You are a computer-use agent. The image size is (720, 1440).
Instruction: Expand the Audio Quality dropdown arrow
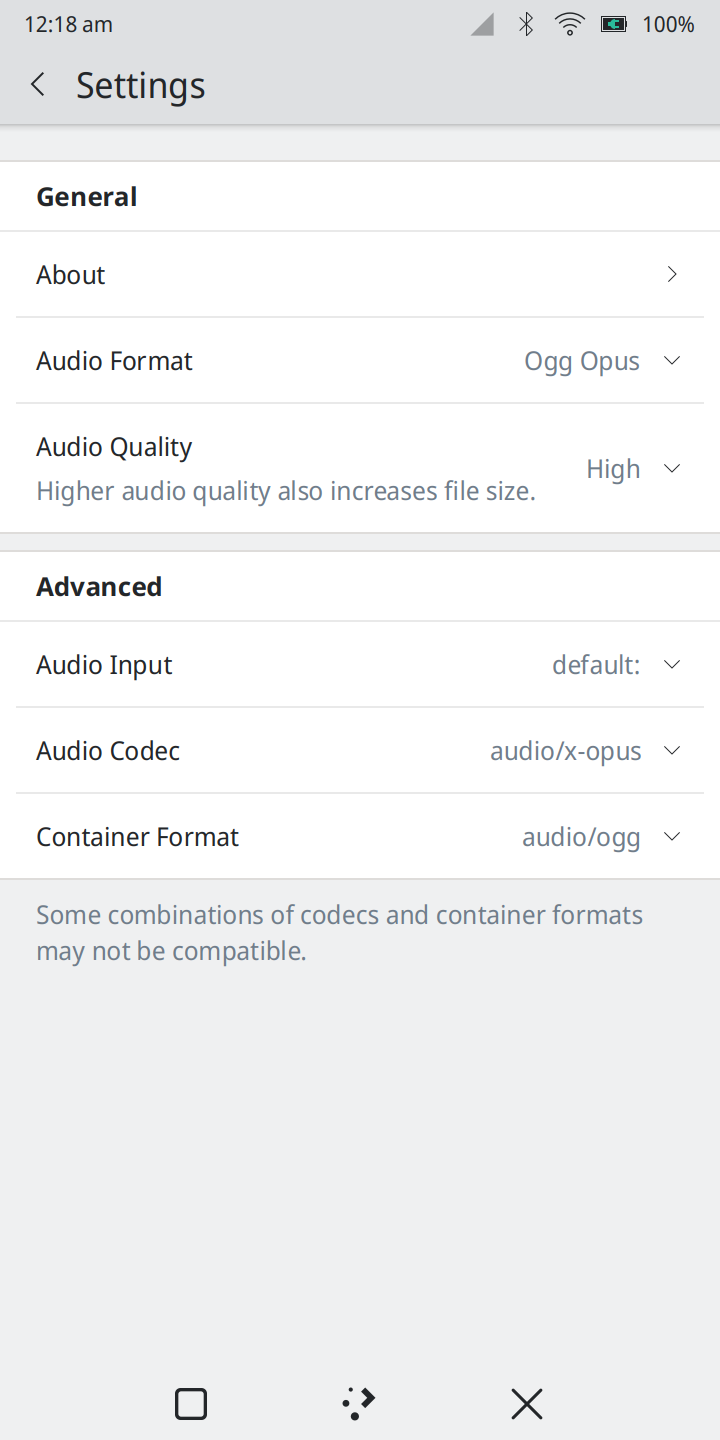[672, 469]
